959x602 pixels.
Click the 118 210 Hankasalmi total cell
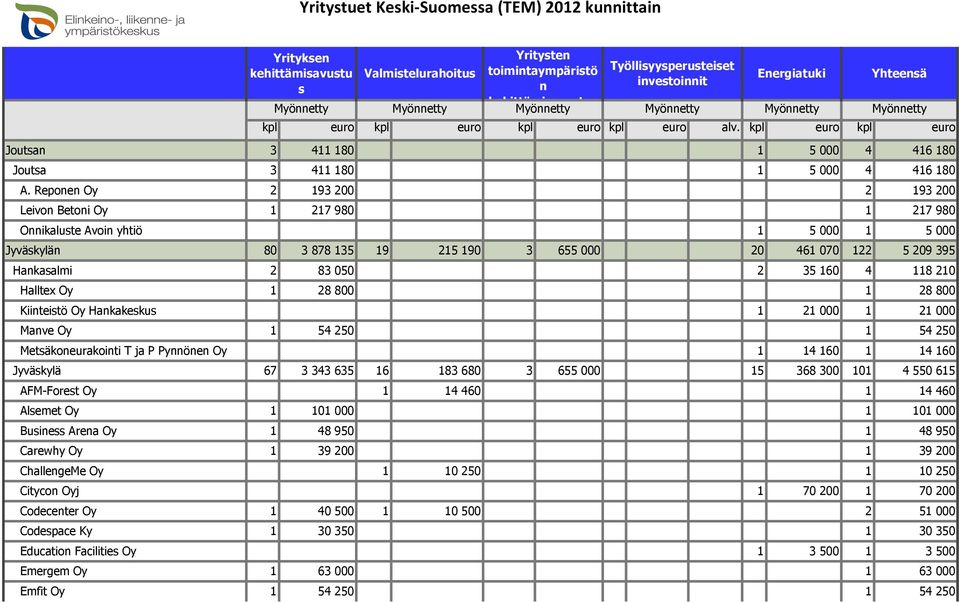916,270
